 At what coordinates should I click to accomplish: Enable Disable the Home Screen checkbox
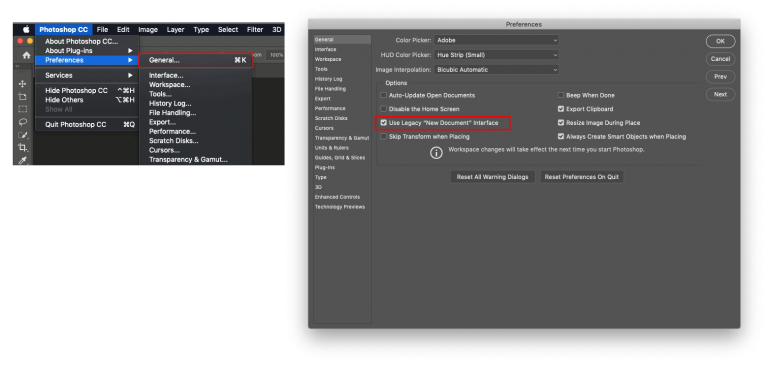[x=384, y=109]
